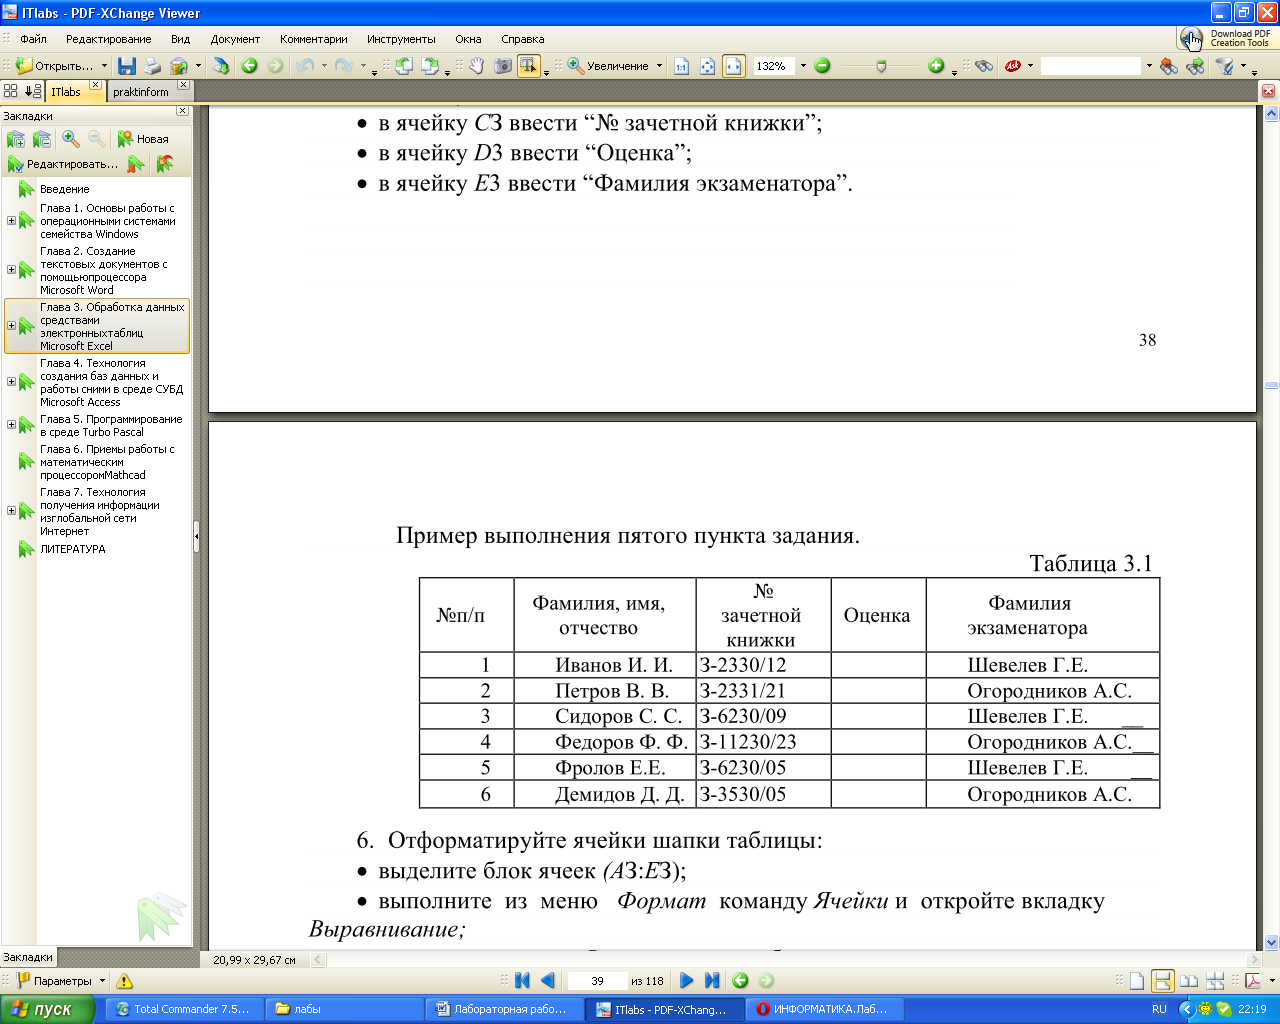The image size is (1280, 1024).
Task: Click the Print icon
Action: tap(153, 66)
